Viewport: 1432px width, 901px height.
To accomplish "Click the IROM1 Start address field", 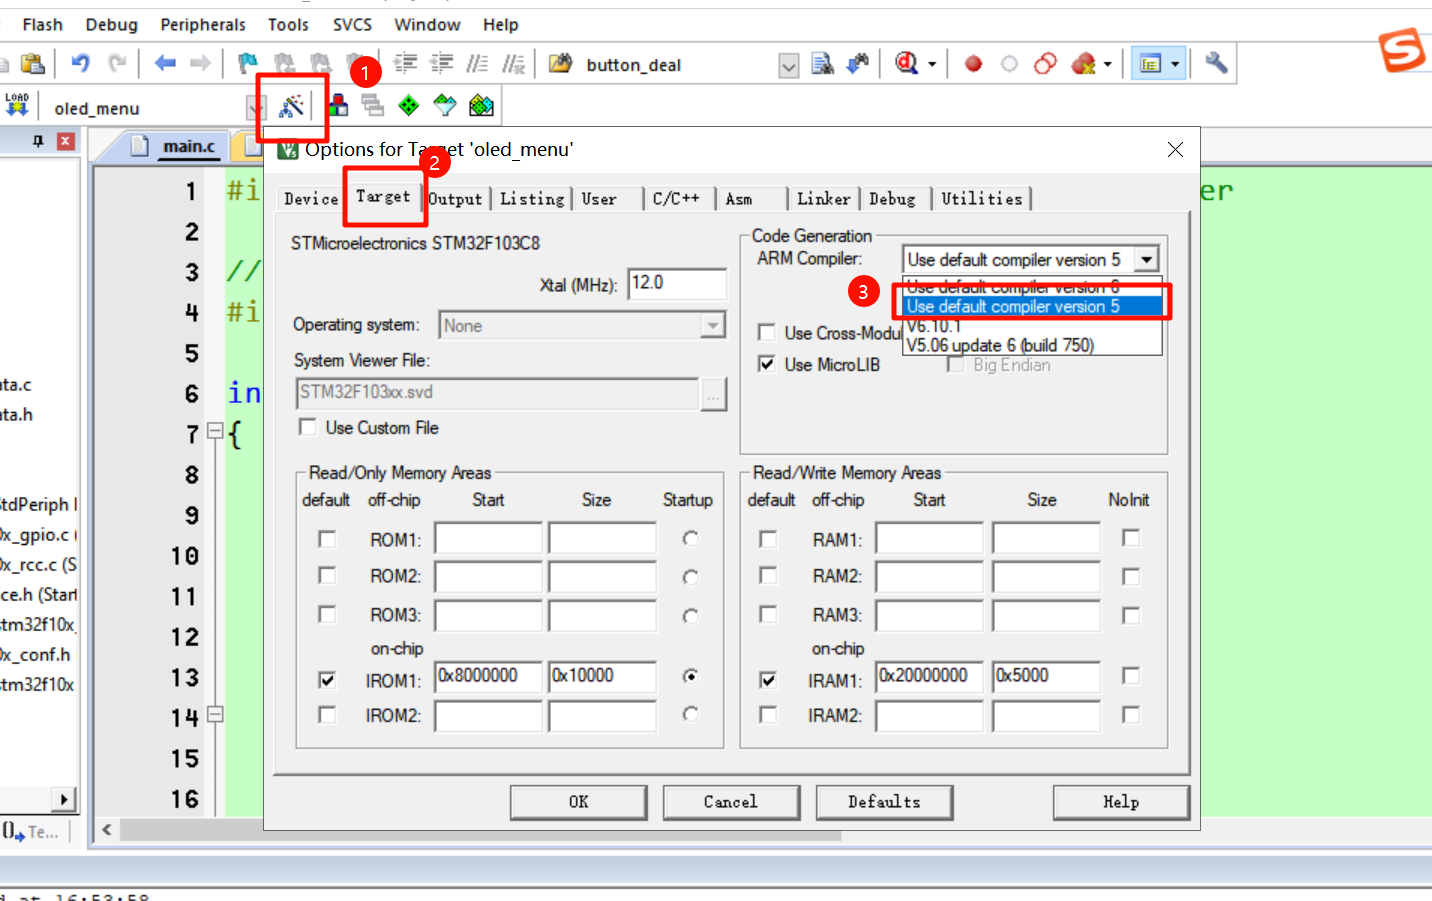I will [x=488, y=676].
